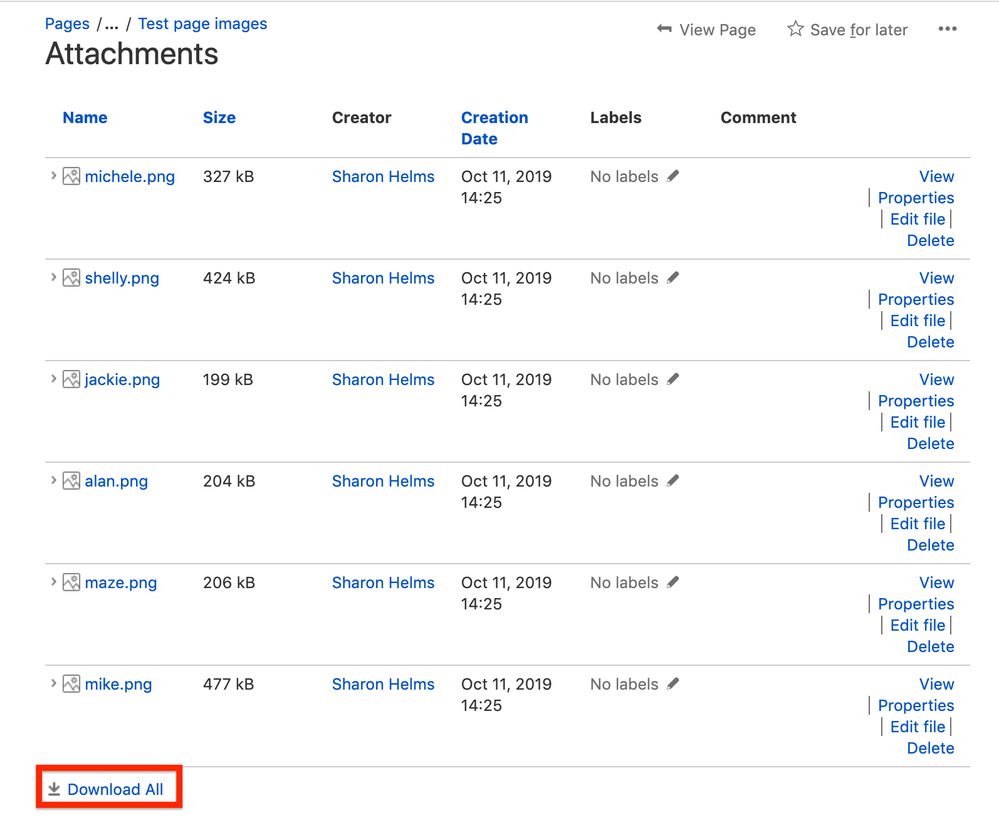Delete the maze.png attachment

coord(930,646)
